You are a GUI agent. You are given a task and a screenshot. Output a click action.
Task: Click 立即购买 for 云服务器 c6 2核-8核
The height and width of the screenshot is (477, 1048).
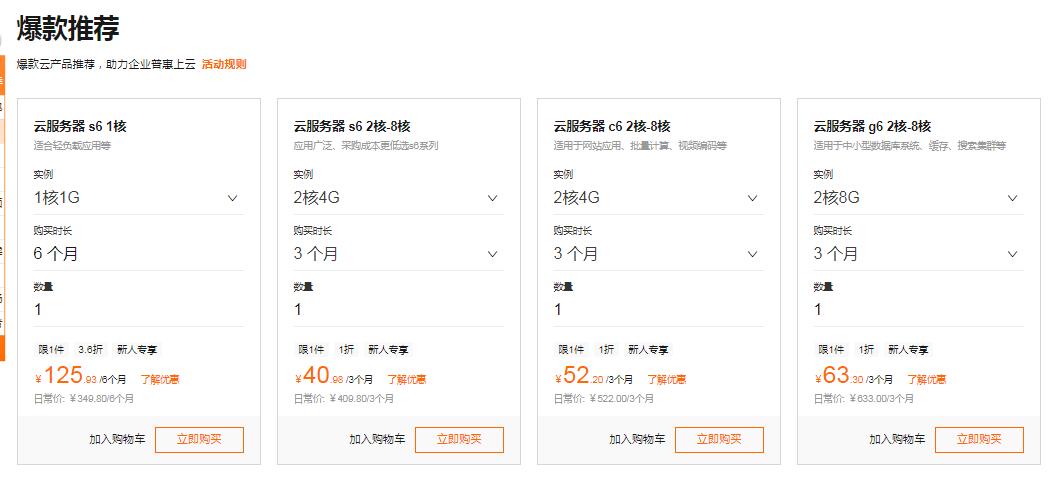point(719,439)
